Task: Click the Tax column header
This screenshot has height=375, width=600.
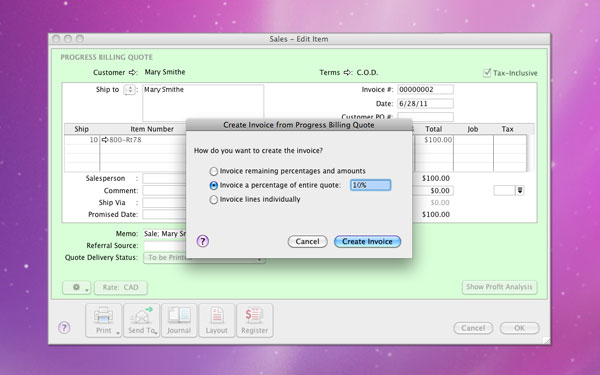Action: 507,129
